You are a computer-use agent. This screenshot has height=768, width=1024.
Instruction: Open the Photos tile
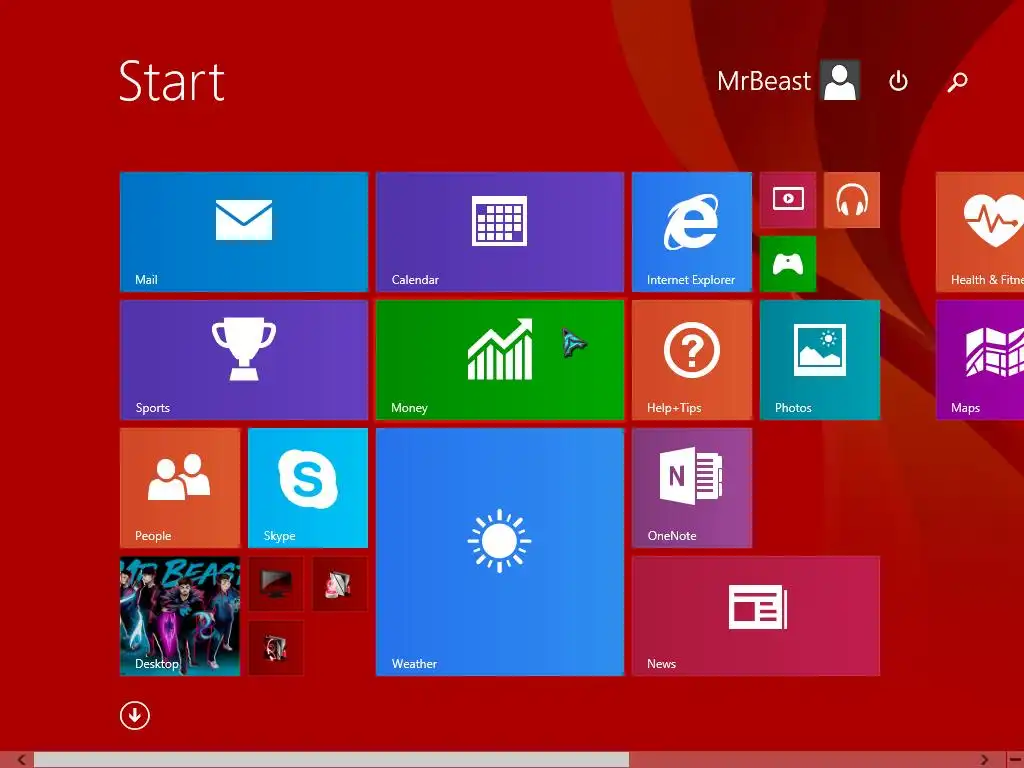coord(820,360)
